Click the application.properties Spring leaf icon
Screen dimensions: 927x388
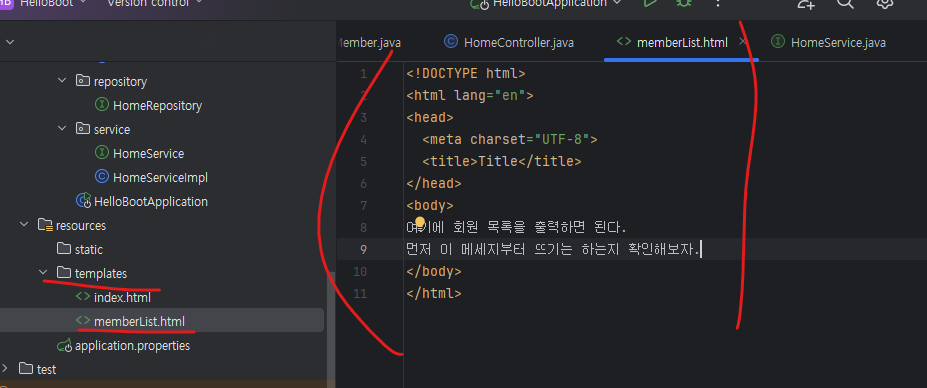pyautogui.click(x=63, y=345)
